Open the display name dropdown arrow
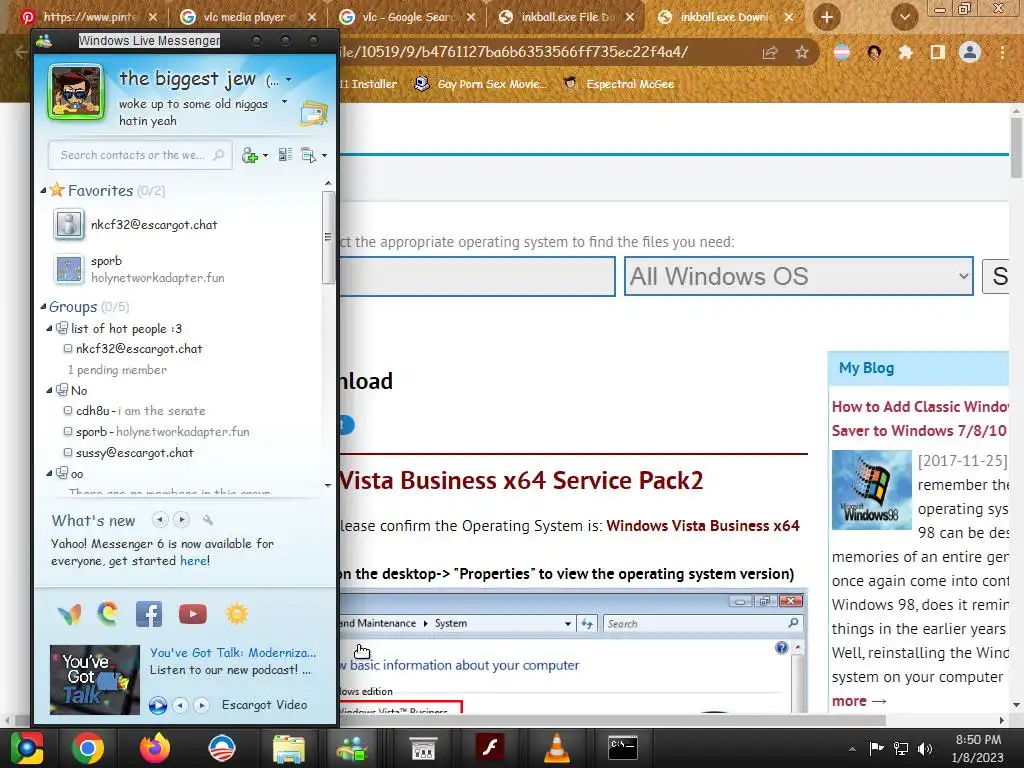 click(x=289, y=80)
